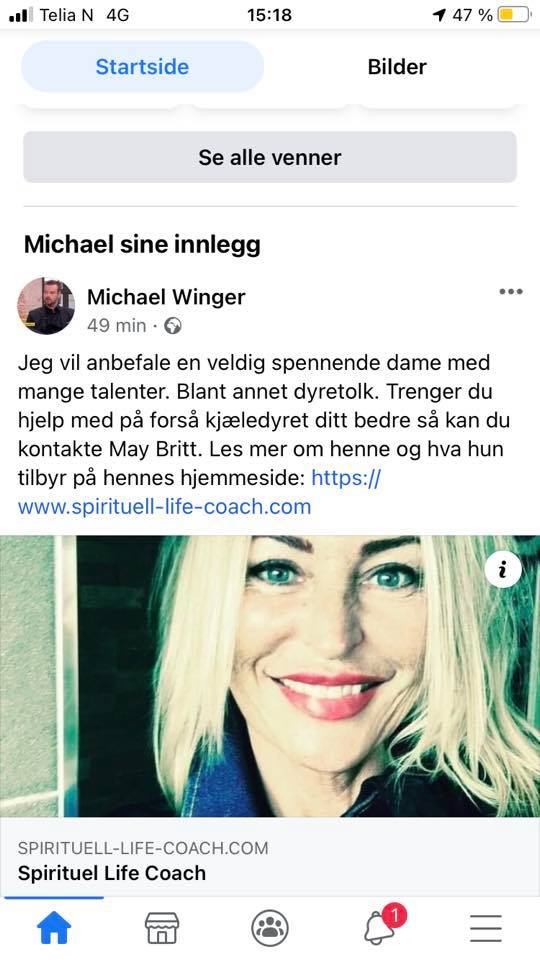
Task: Switch to the Startside tab
Action: 142,67
